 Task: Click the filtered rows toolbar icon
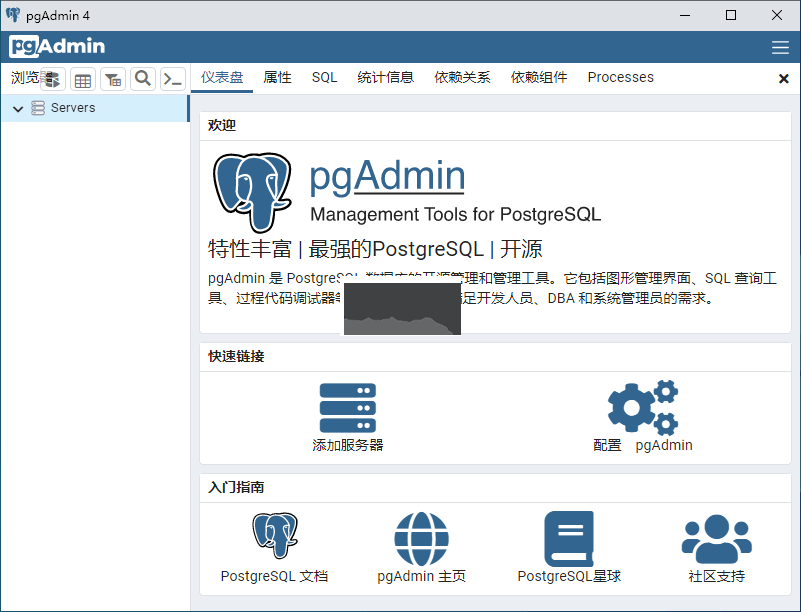coord(113,79)
